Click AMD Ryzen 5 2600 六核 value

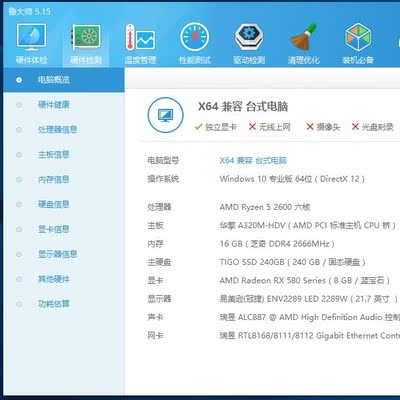[265, 207]
